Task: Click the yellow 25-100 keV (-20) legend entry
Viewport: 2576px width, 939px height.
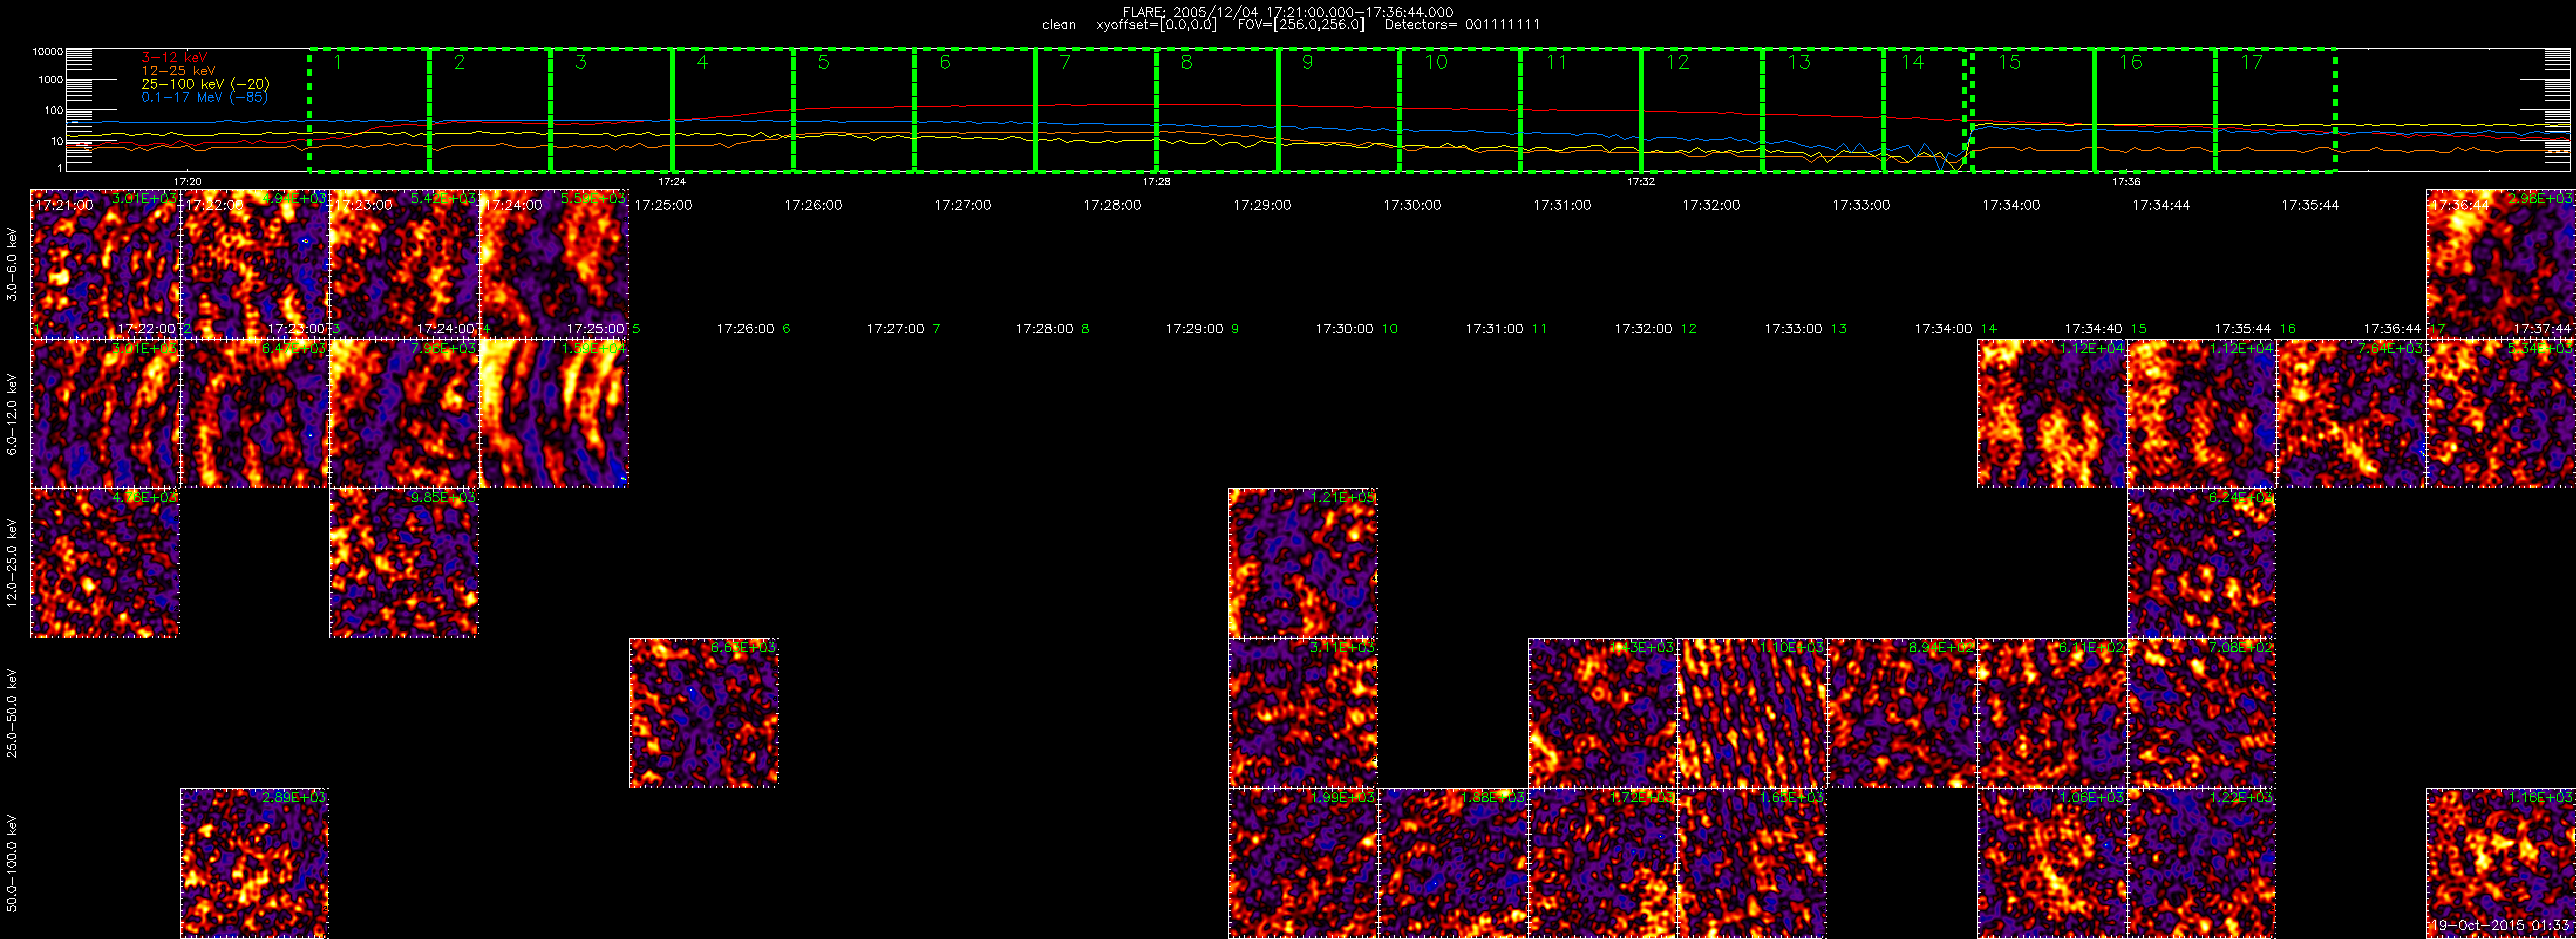Action: [x=205, y=84]
